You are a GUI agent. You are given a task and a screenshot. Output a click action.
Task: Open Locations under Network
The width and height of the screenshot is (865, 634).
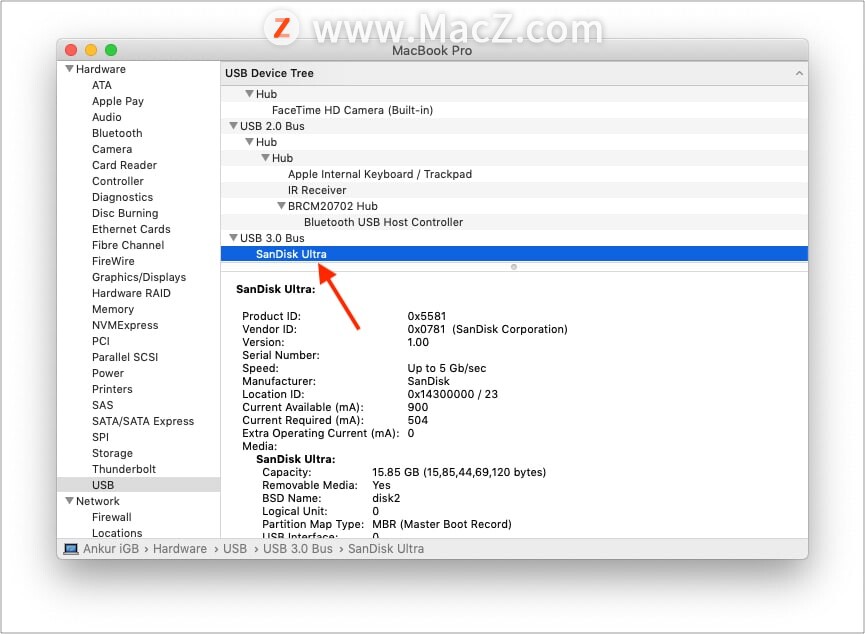(117, 533)
